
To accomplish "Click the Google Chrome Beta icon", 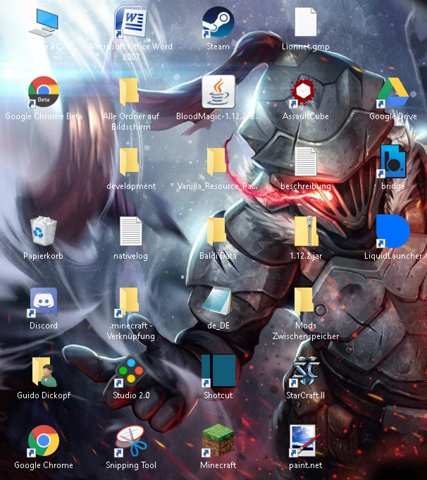I will click(43, 92).
